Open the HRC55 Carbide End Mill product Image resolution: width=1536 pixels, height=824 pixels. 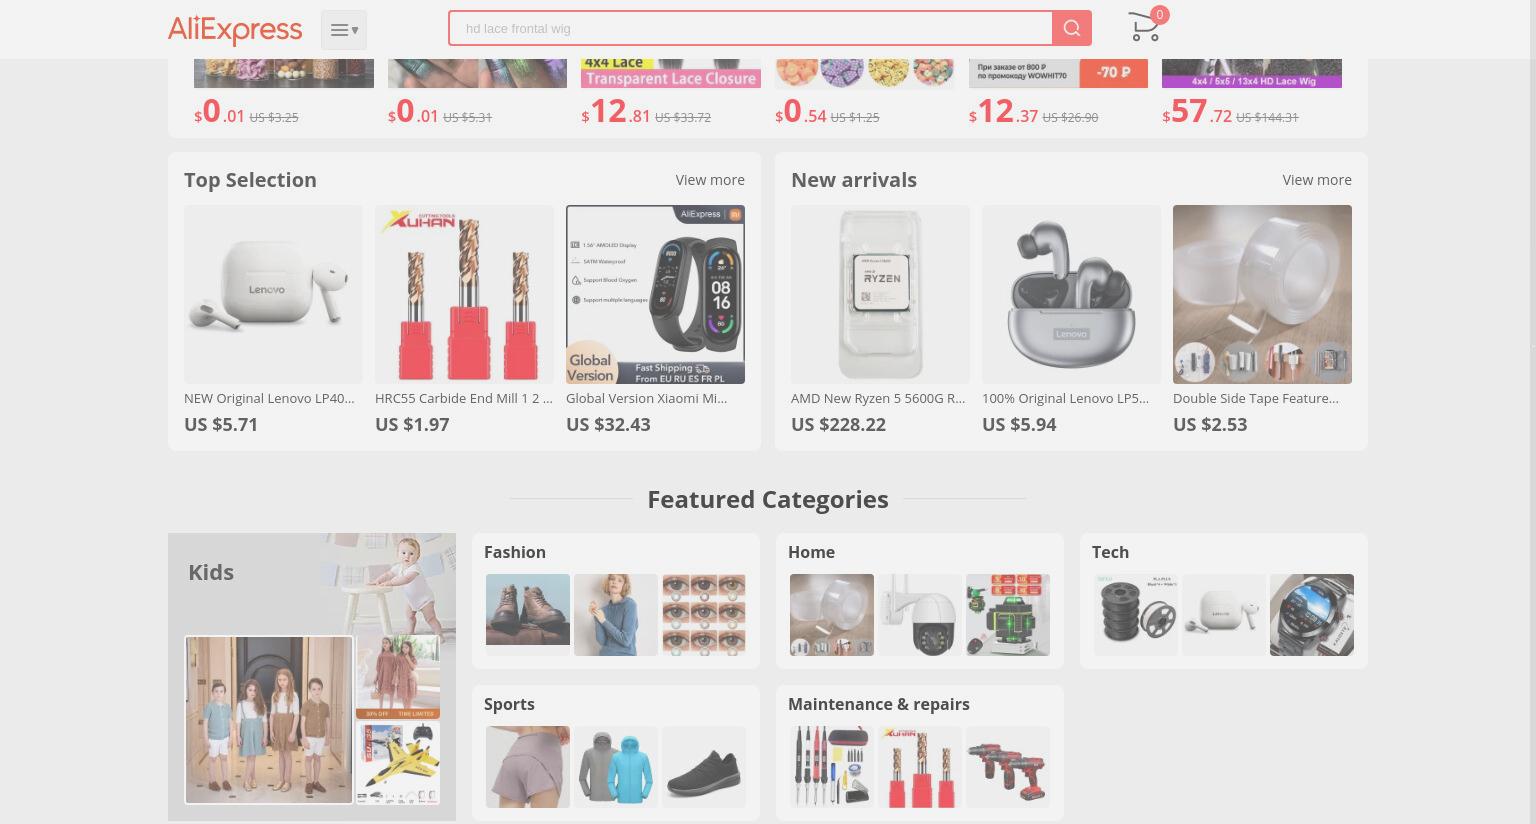click(464, 294)
